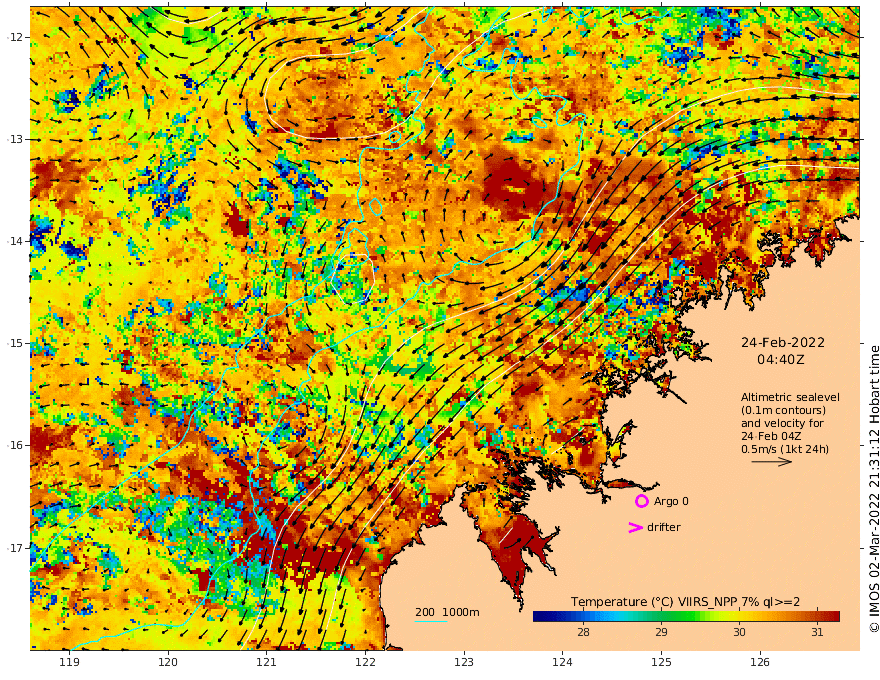Click longitude axis label 123
Viewport: 880px width, 680px height.
[x=464, y=662]
